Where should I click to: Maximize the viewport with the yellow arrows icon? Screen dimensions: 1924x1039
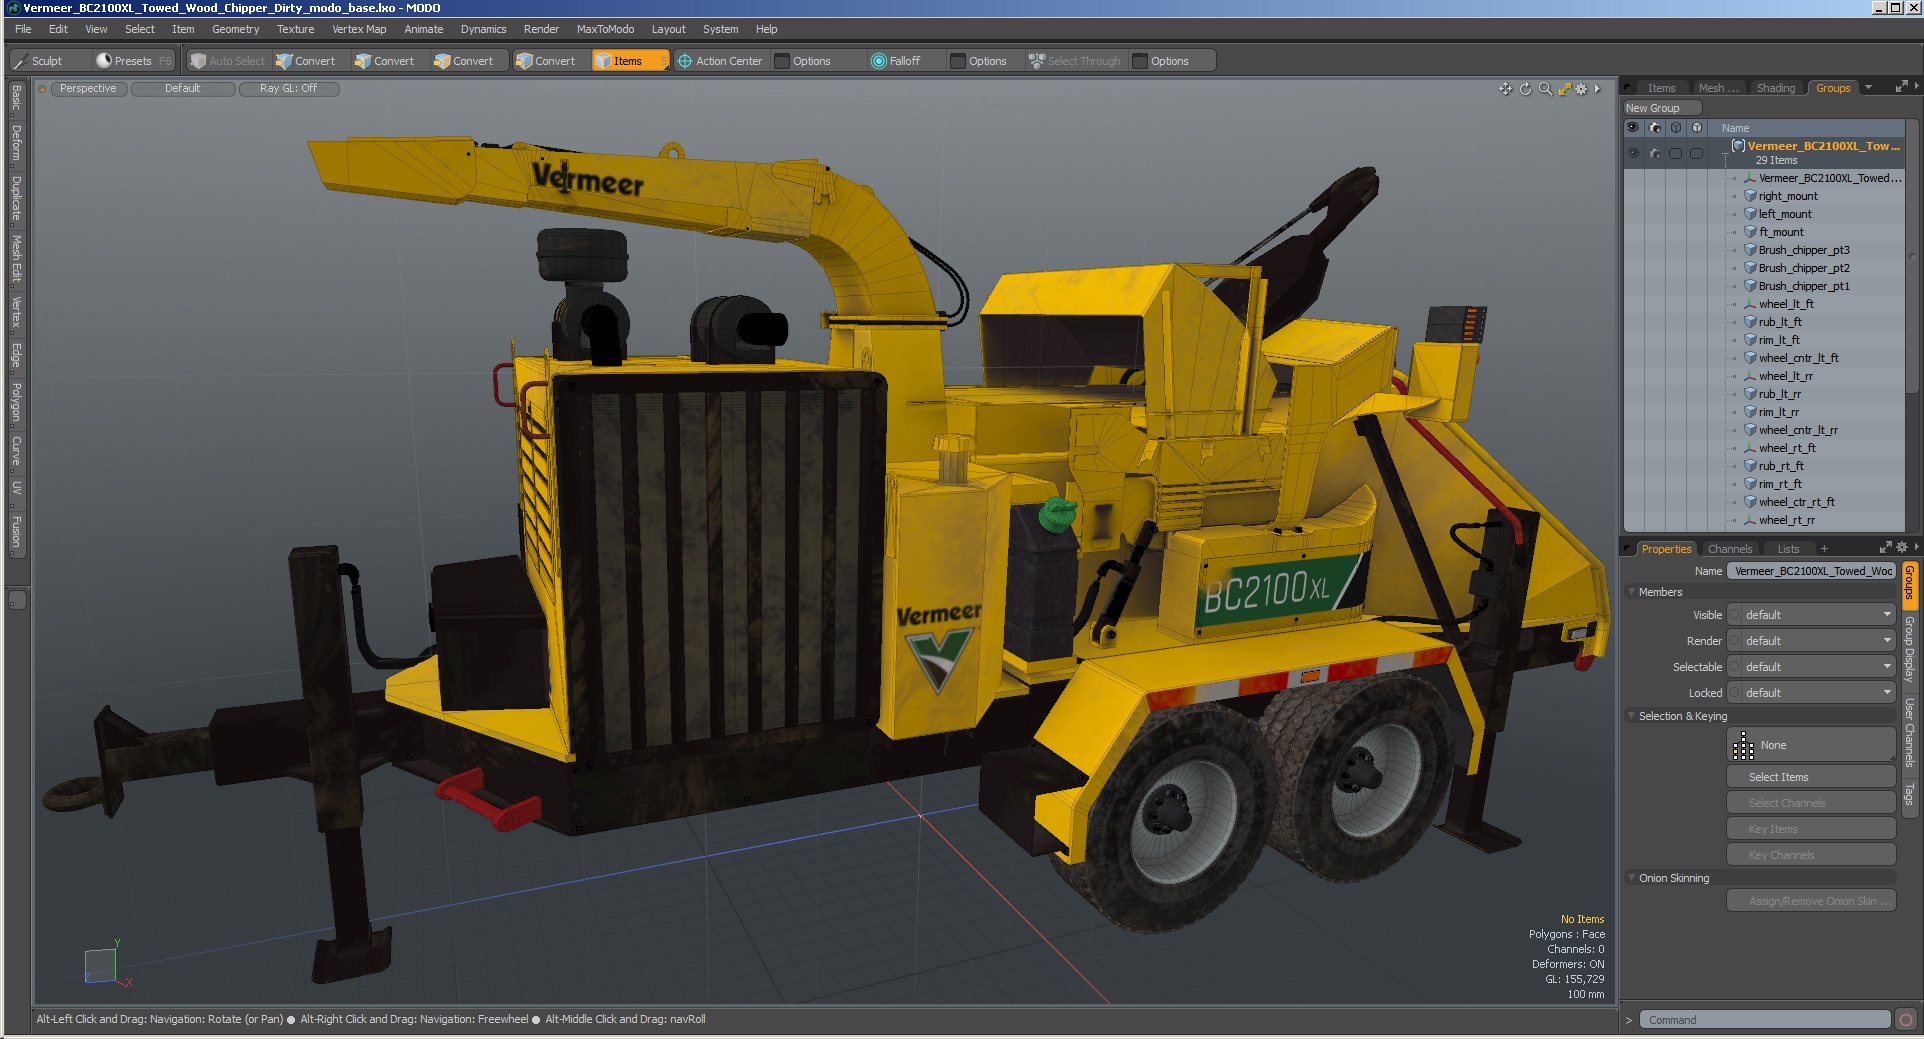[1564, 89]
